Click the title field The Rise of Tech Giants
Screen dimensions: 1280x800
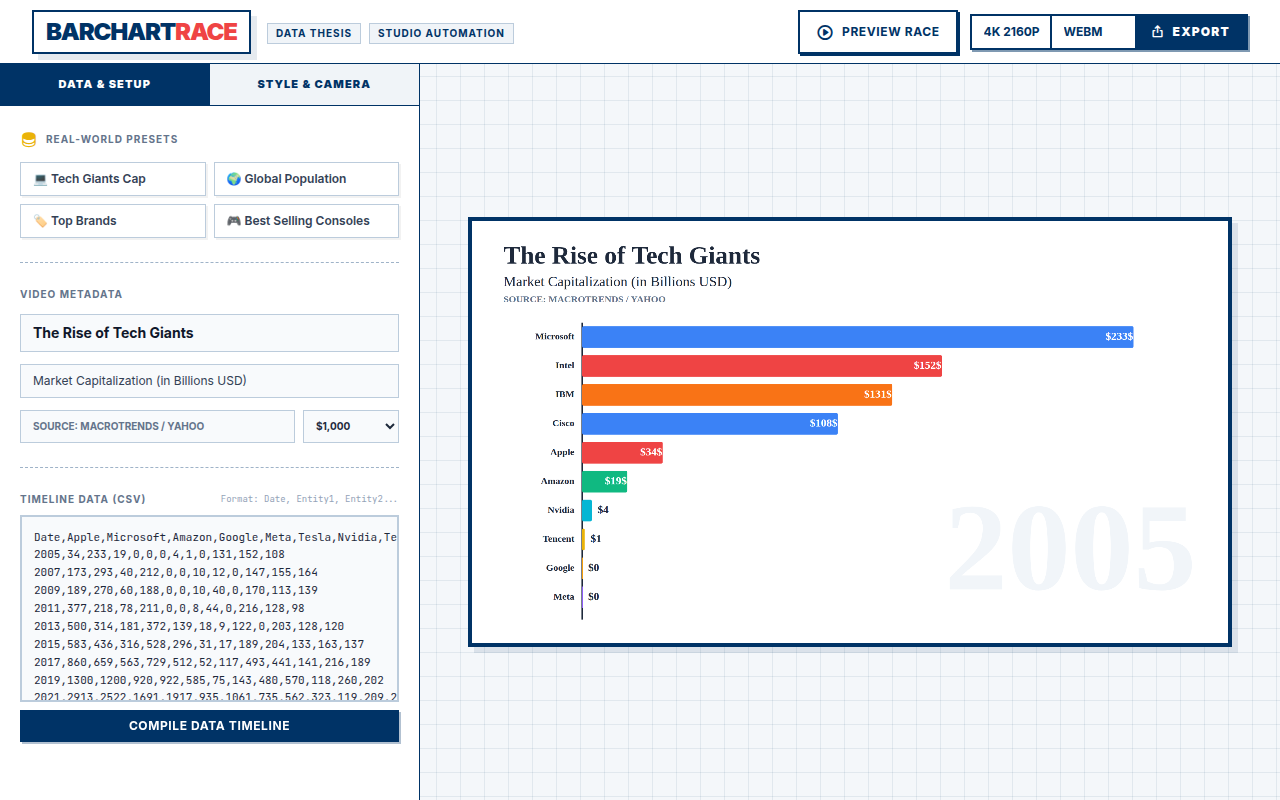point(209,333)
